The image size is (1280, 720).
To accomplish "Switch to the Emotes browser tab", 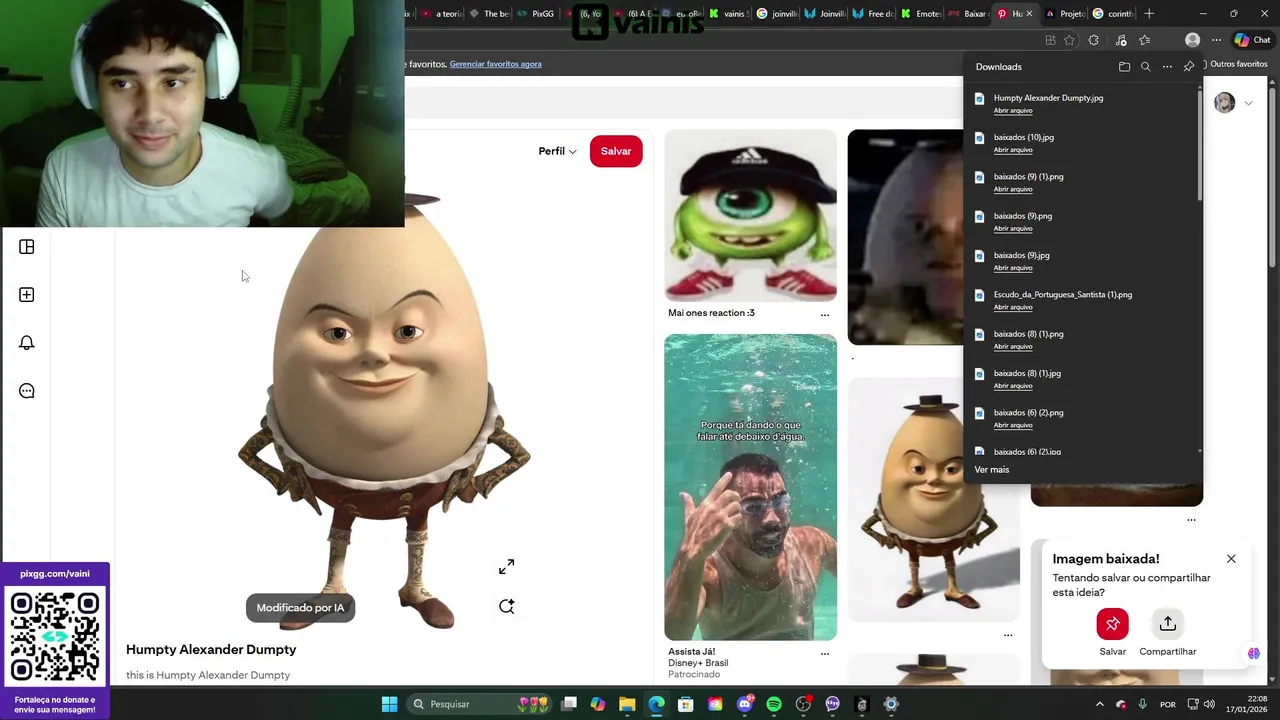I will (922, 14).
